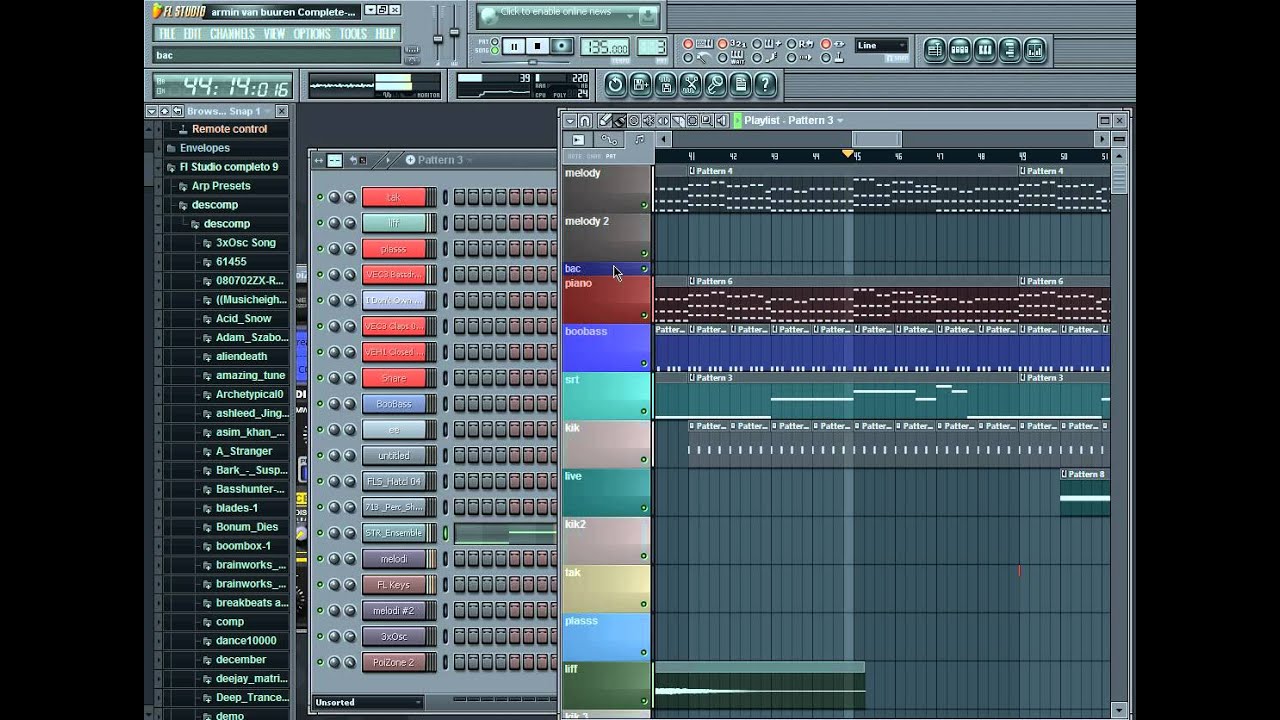Click the FL Keys channel button
This screenshot has width=1280, height=720.
point(394,584)
